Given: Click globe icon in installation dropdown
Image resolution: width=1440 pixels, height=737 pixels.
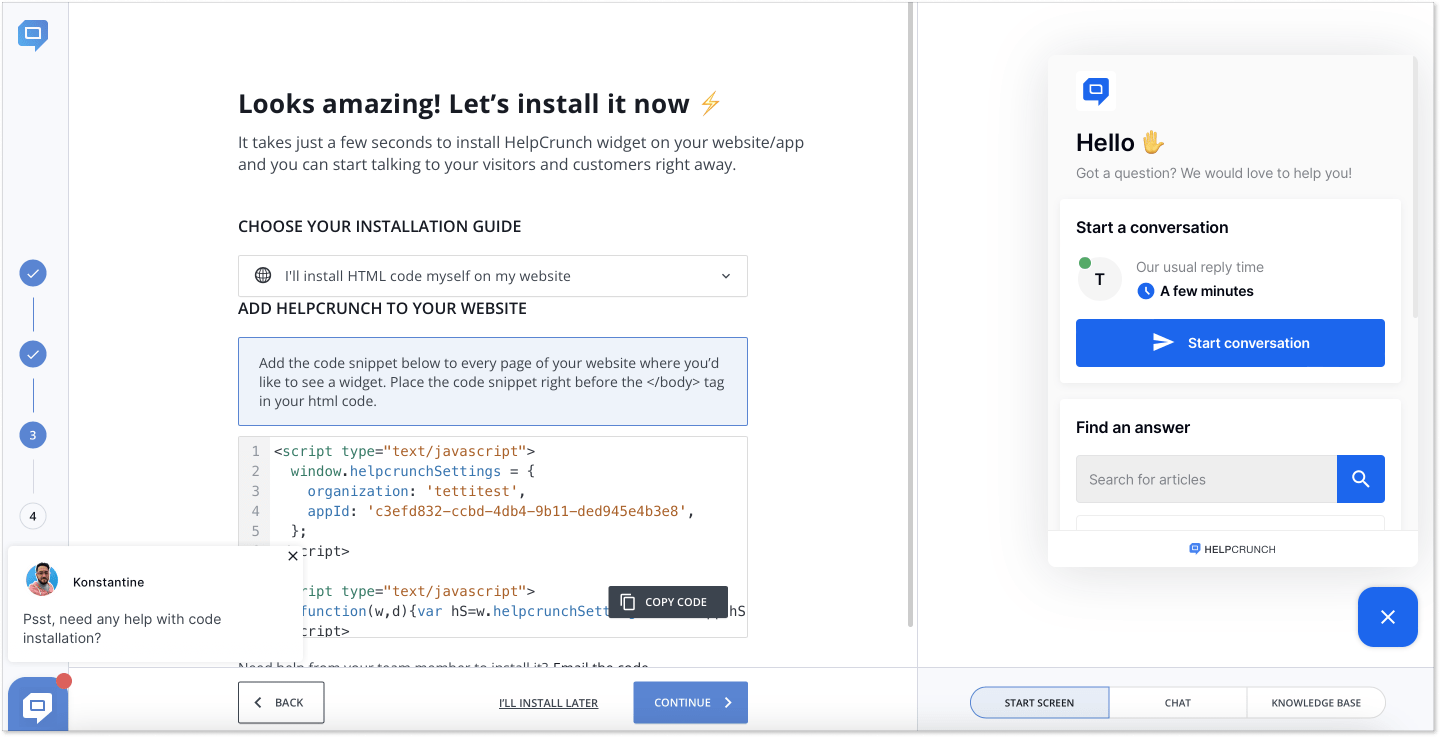Looking at the screenshot, I should [263, 275].
